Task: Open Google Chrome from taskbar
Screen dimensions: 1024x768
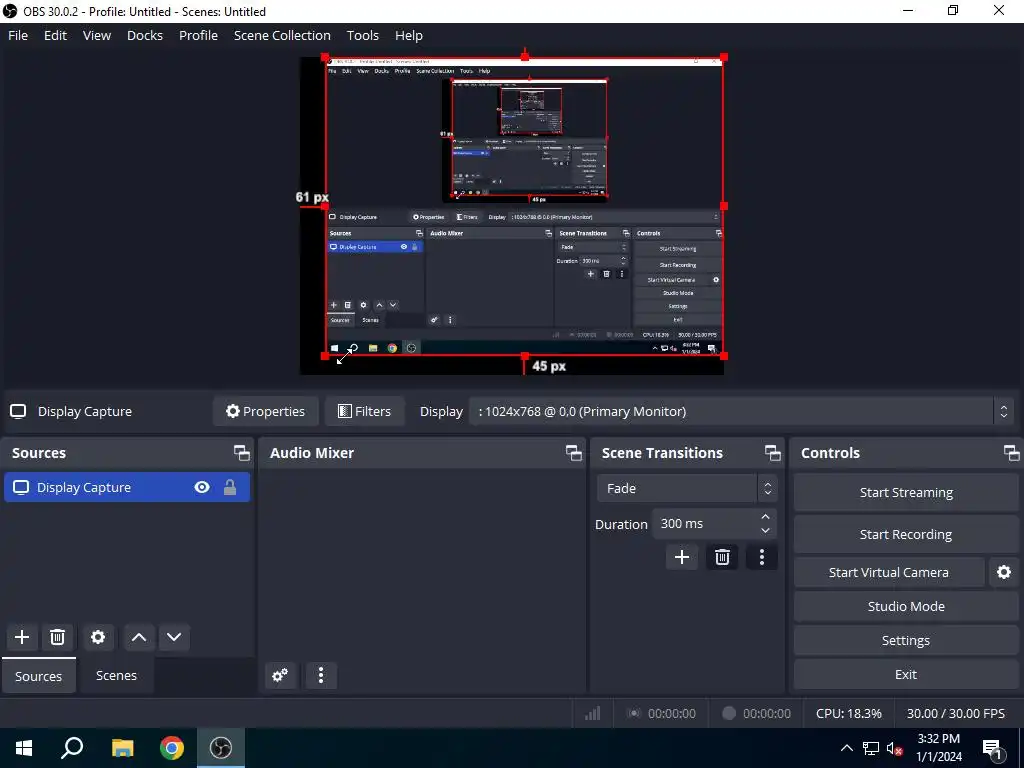Action: pos(172,748)
